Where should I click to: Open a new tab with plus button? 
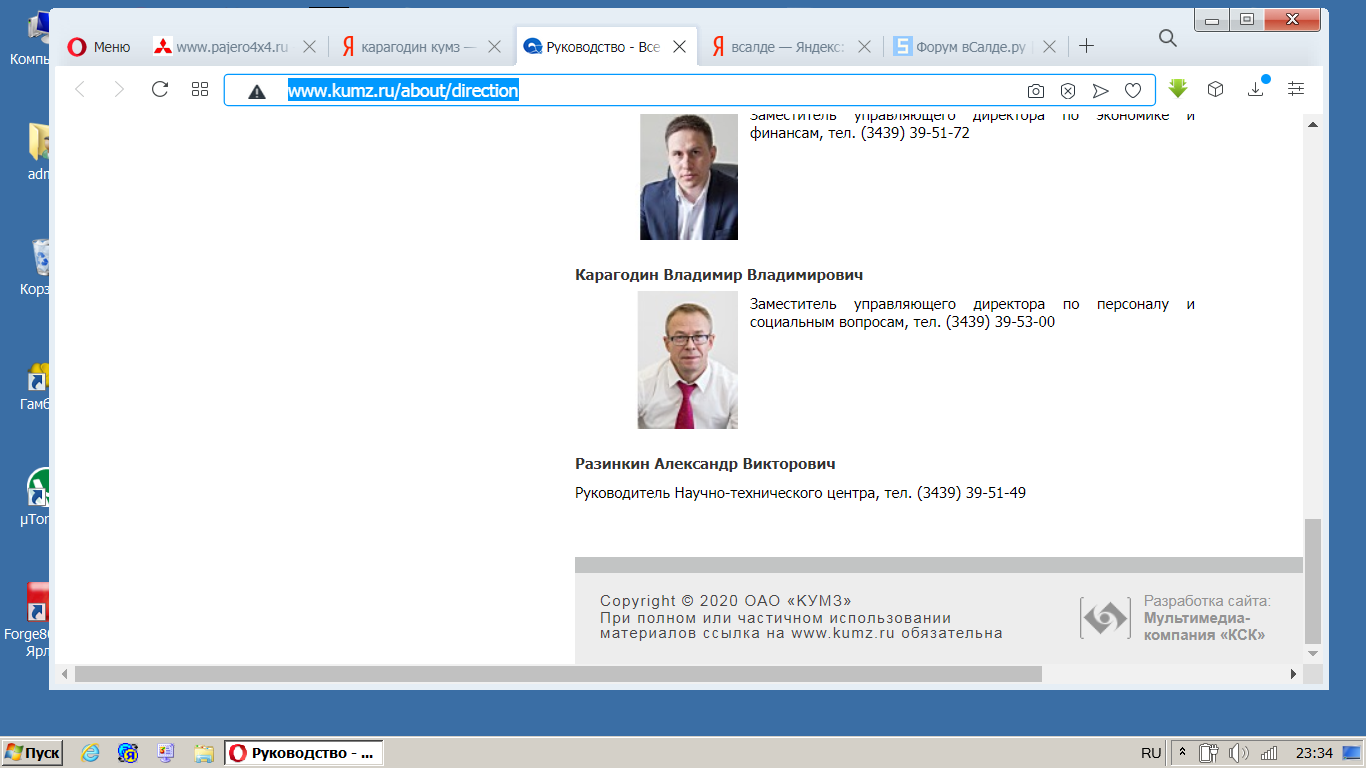click(x=1087, y=46)
